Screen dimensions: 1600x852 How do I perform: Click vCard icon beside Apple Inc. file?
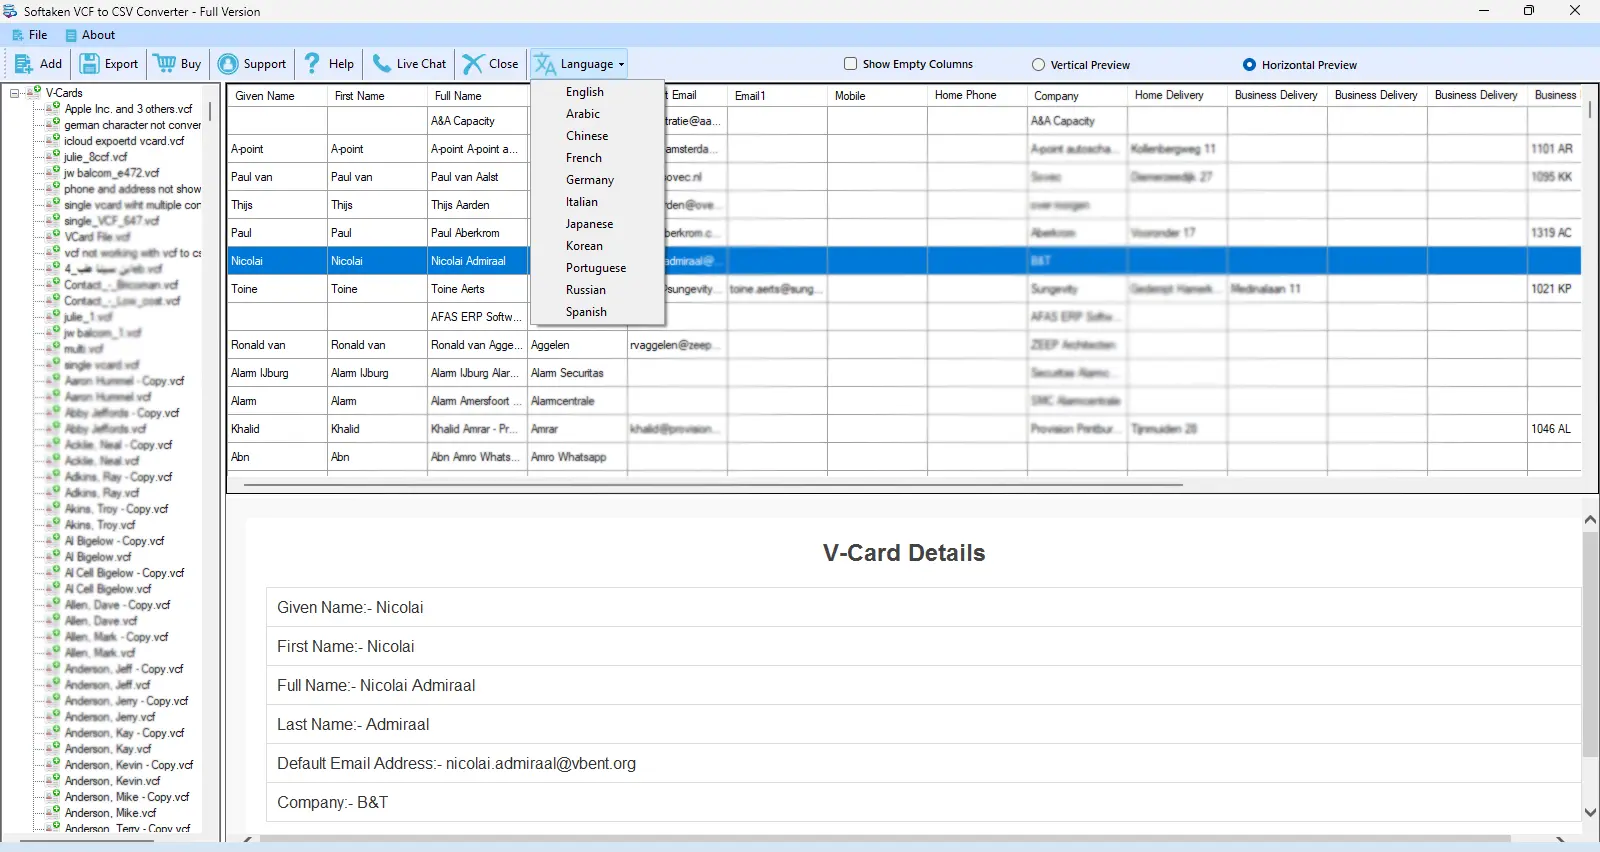point(54,108)
